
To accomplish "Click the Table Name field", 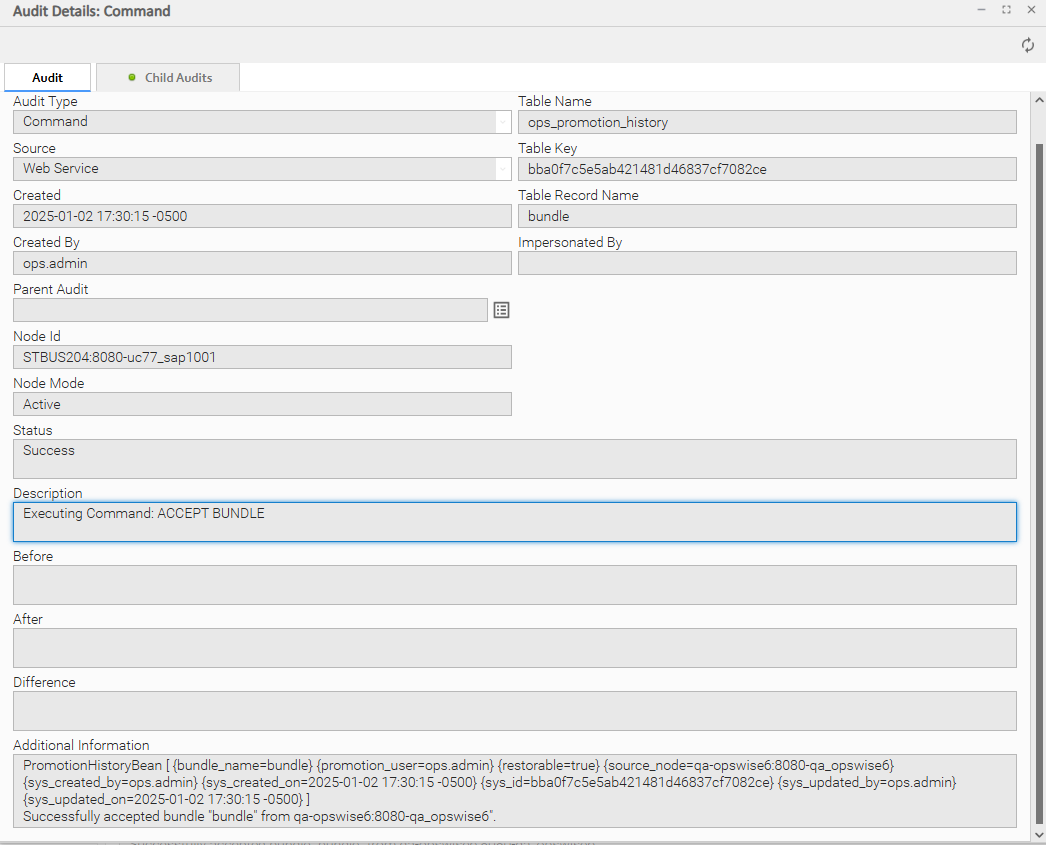I will tap(766, 122).
